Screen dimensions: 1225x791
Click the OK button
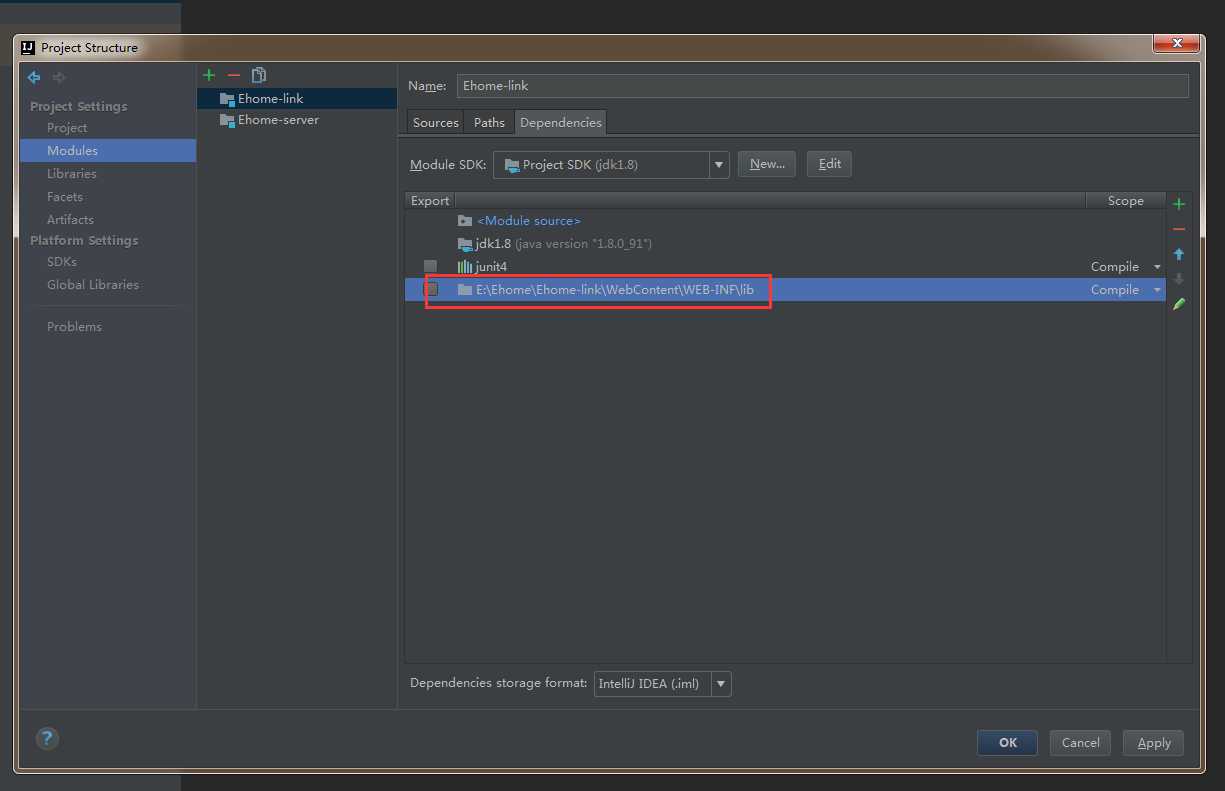pos(1008,743)
